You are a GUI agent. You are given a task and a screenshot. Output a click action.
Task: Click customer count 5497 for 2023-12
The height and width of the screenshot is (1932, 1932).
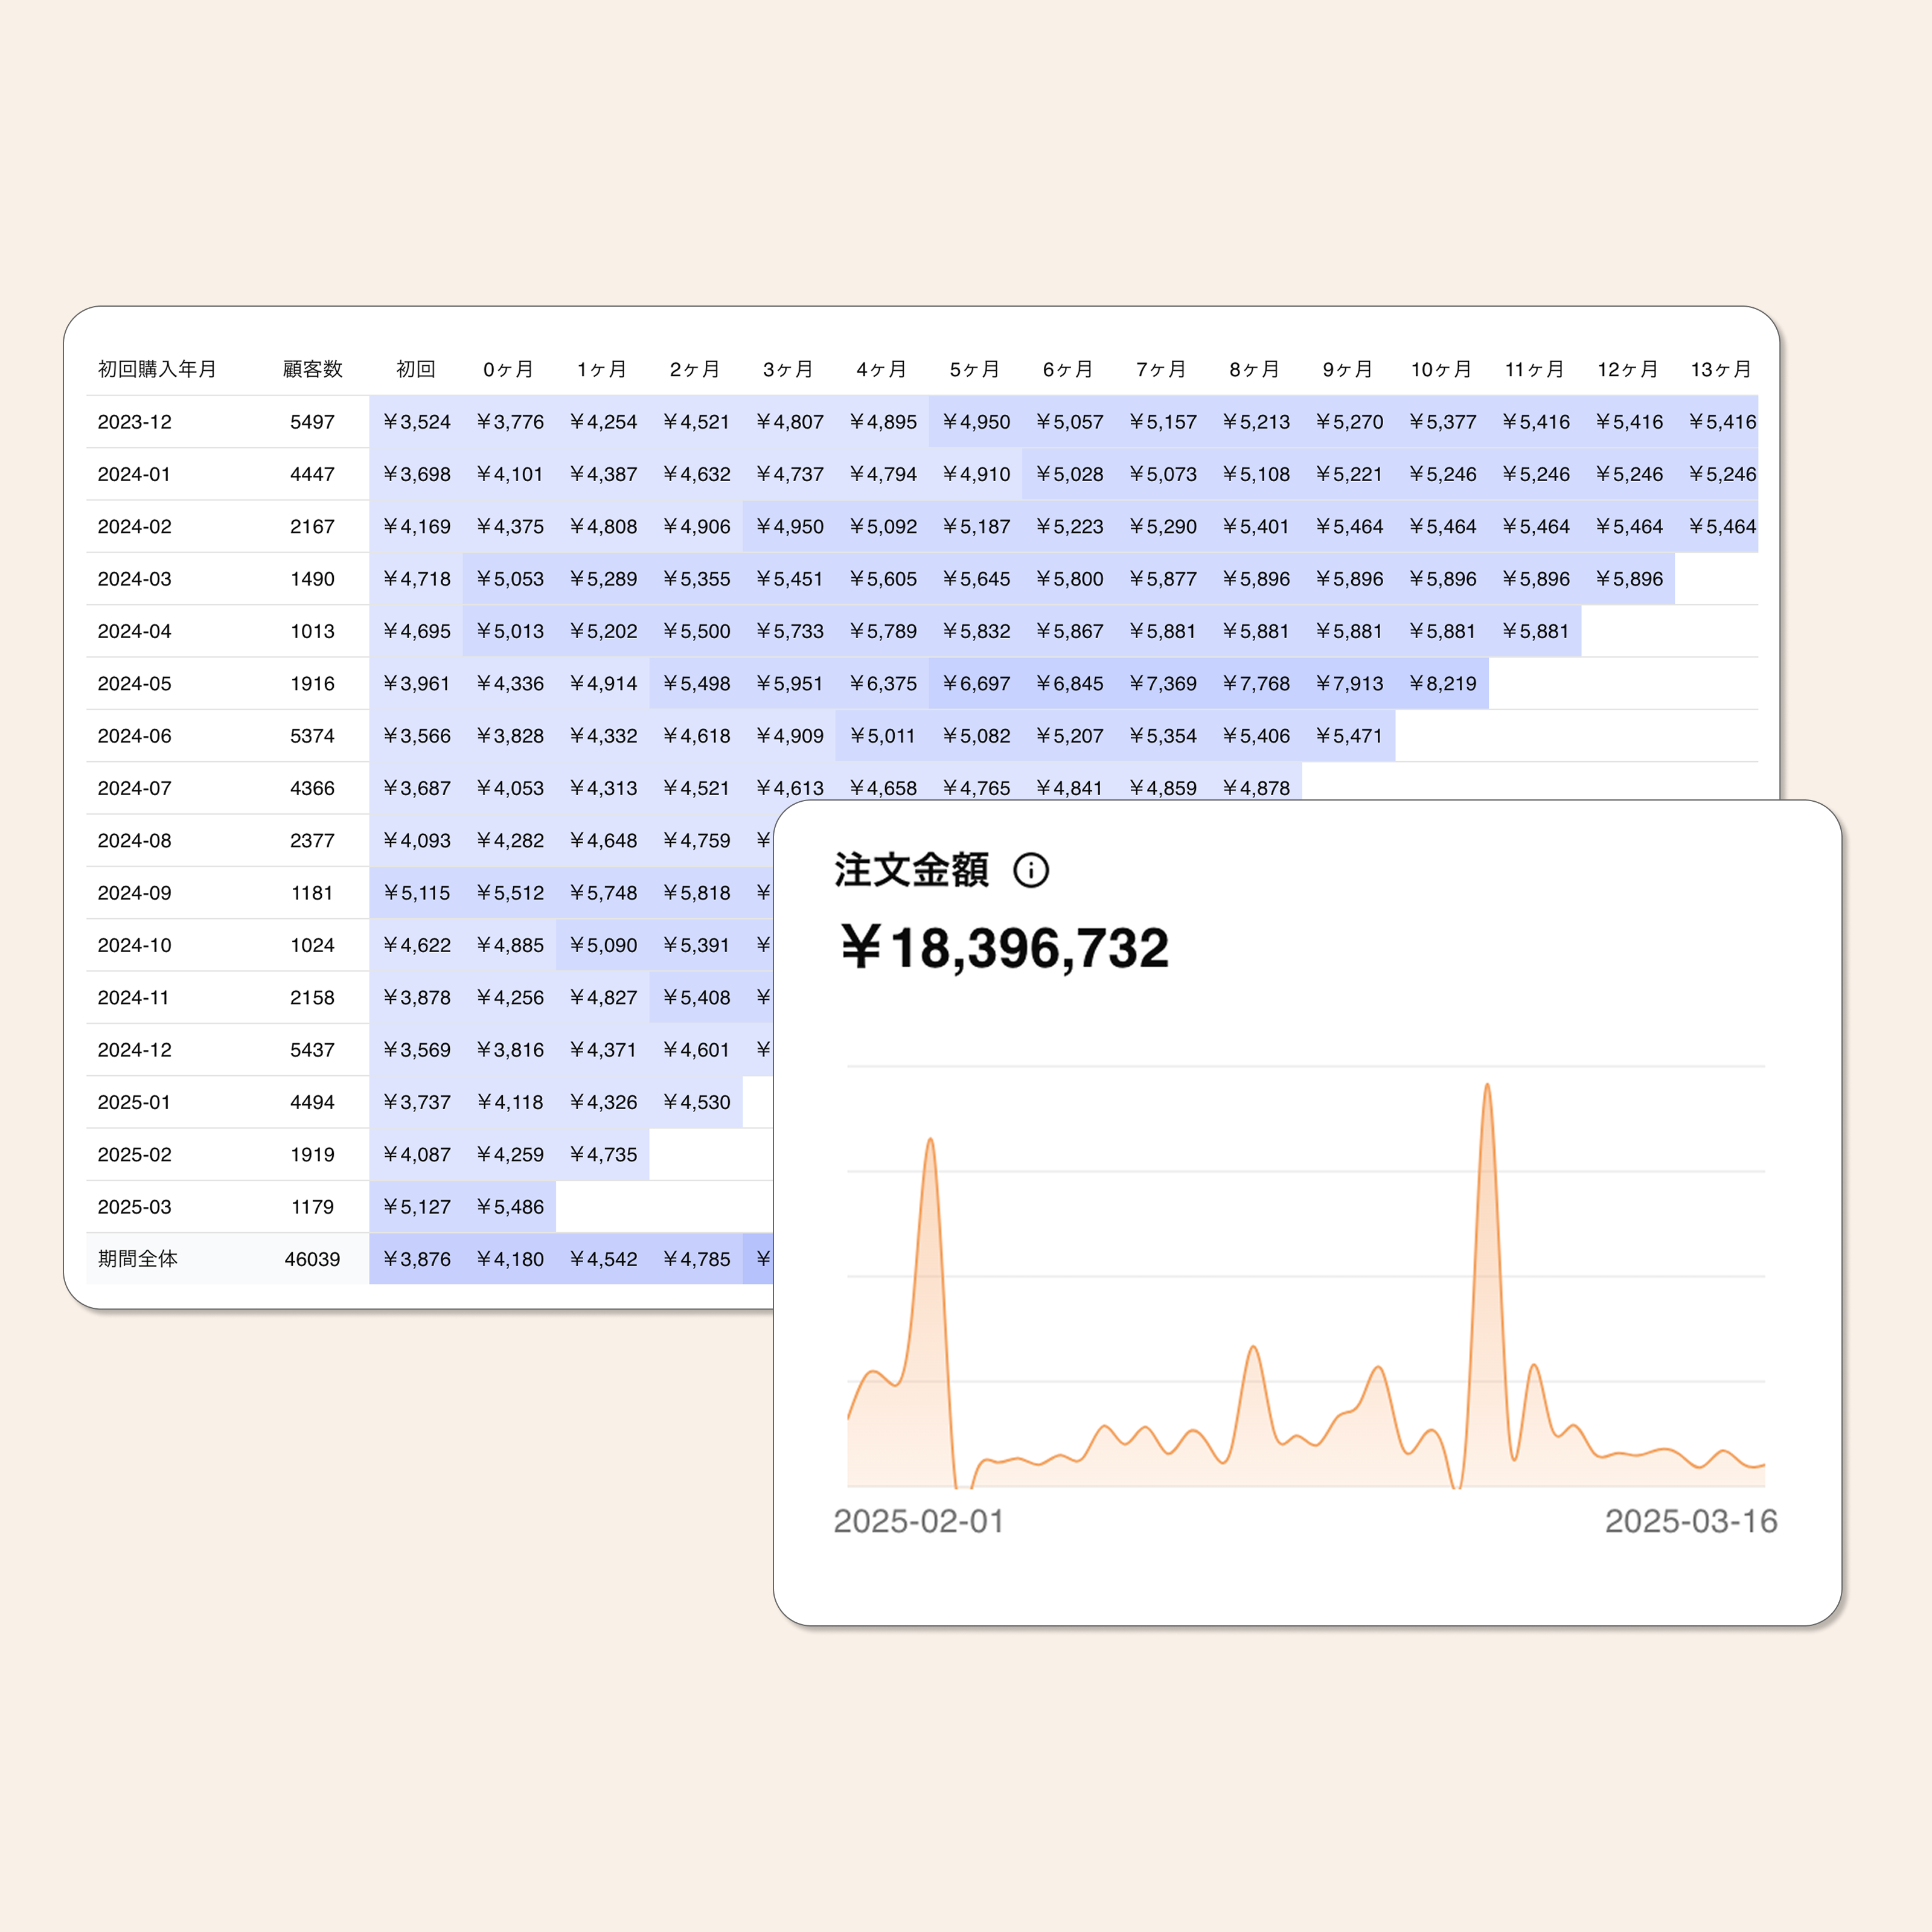tap(312, 422)
